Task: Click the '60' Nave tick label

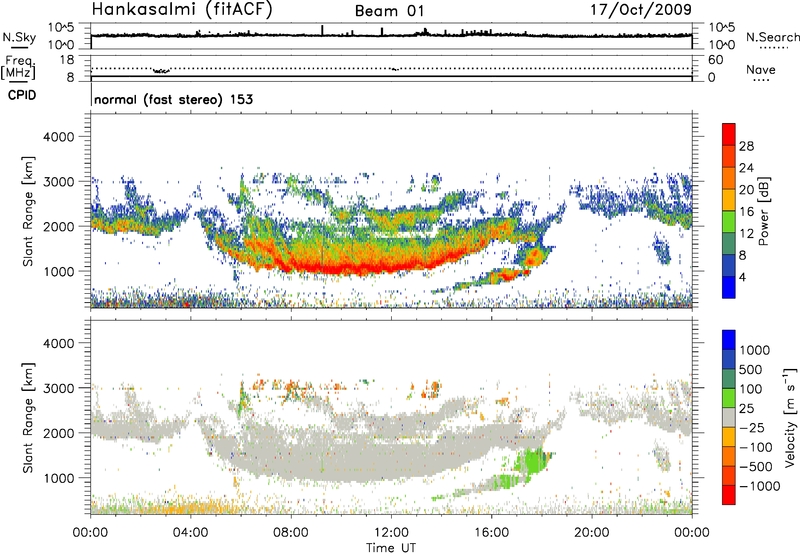Action: [x=715, y=60]
